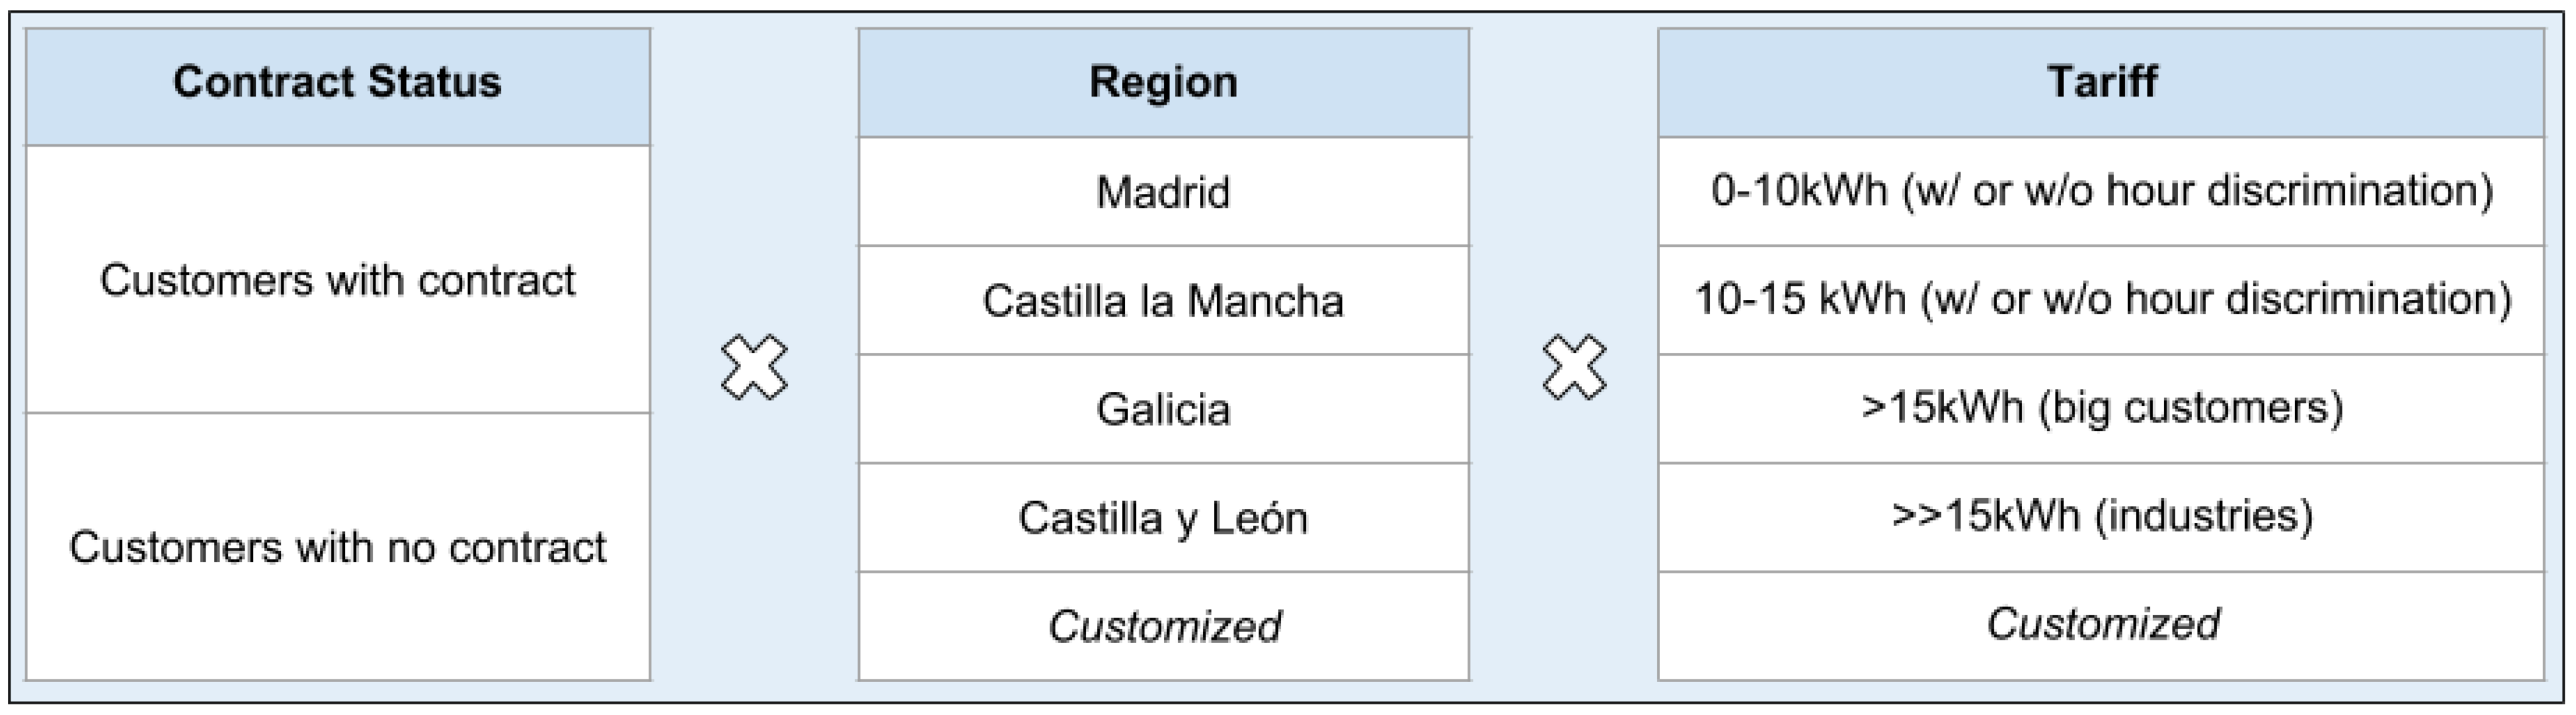
Task: Select the 0-10kWh tariff row
Action: click(x=2101, y=191)
